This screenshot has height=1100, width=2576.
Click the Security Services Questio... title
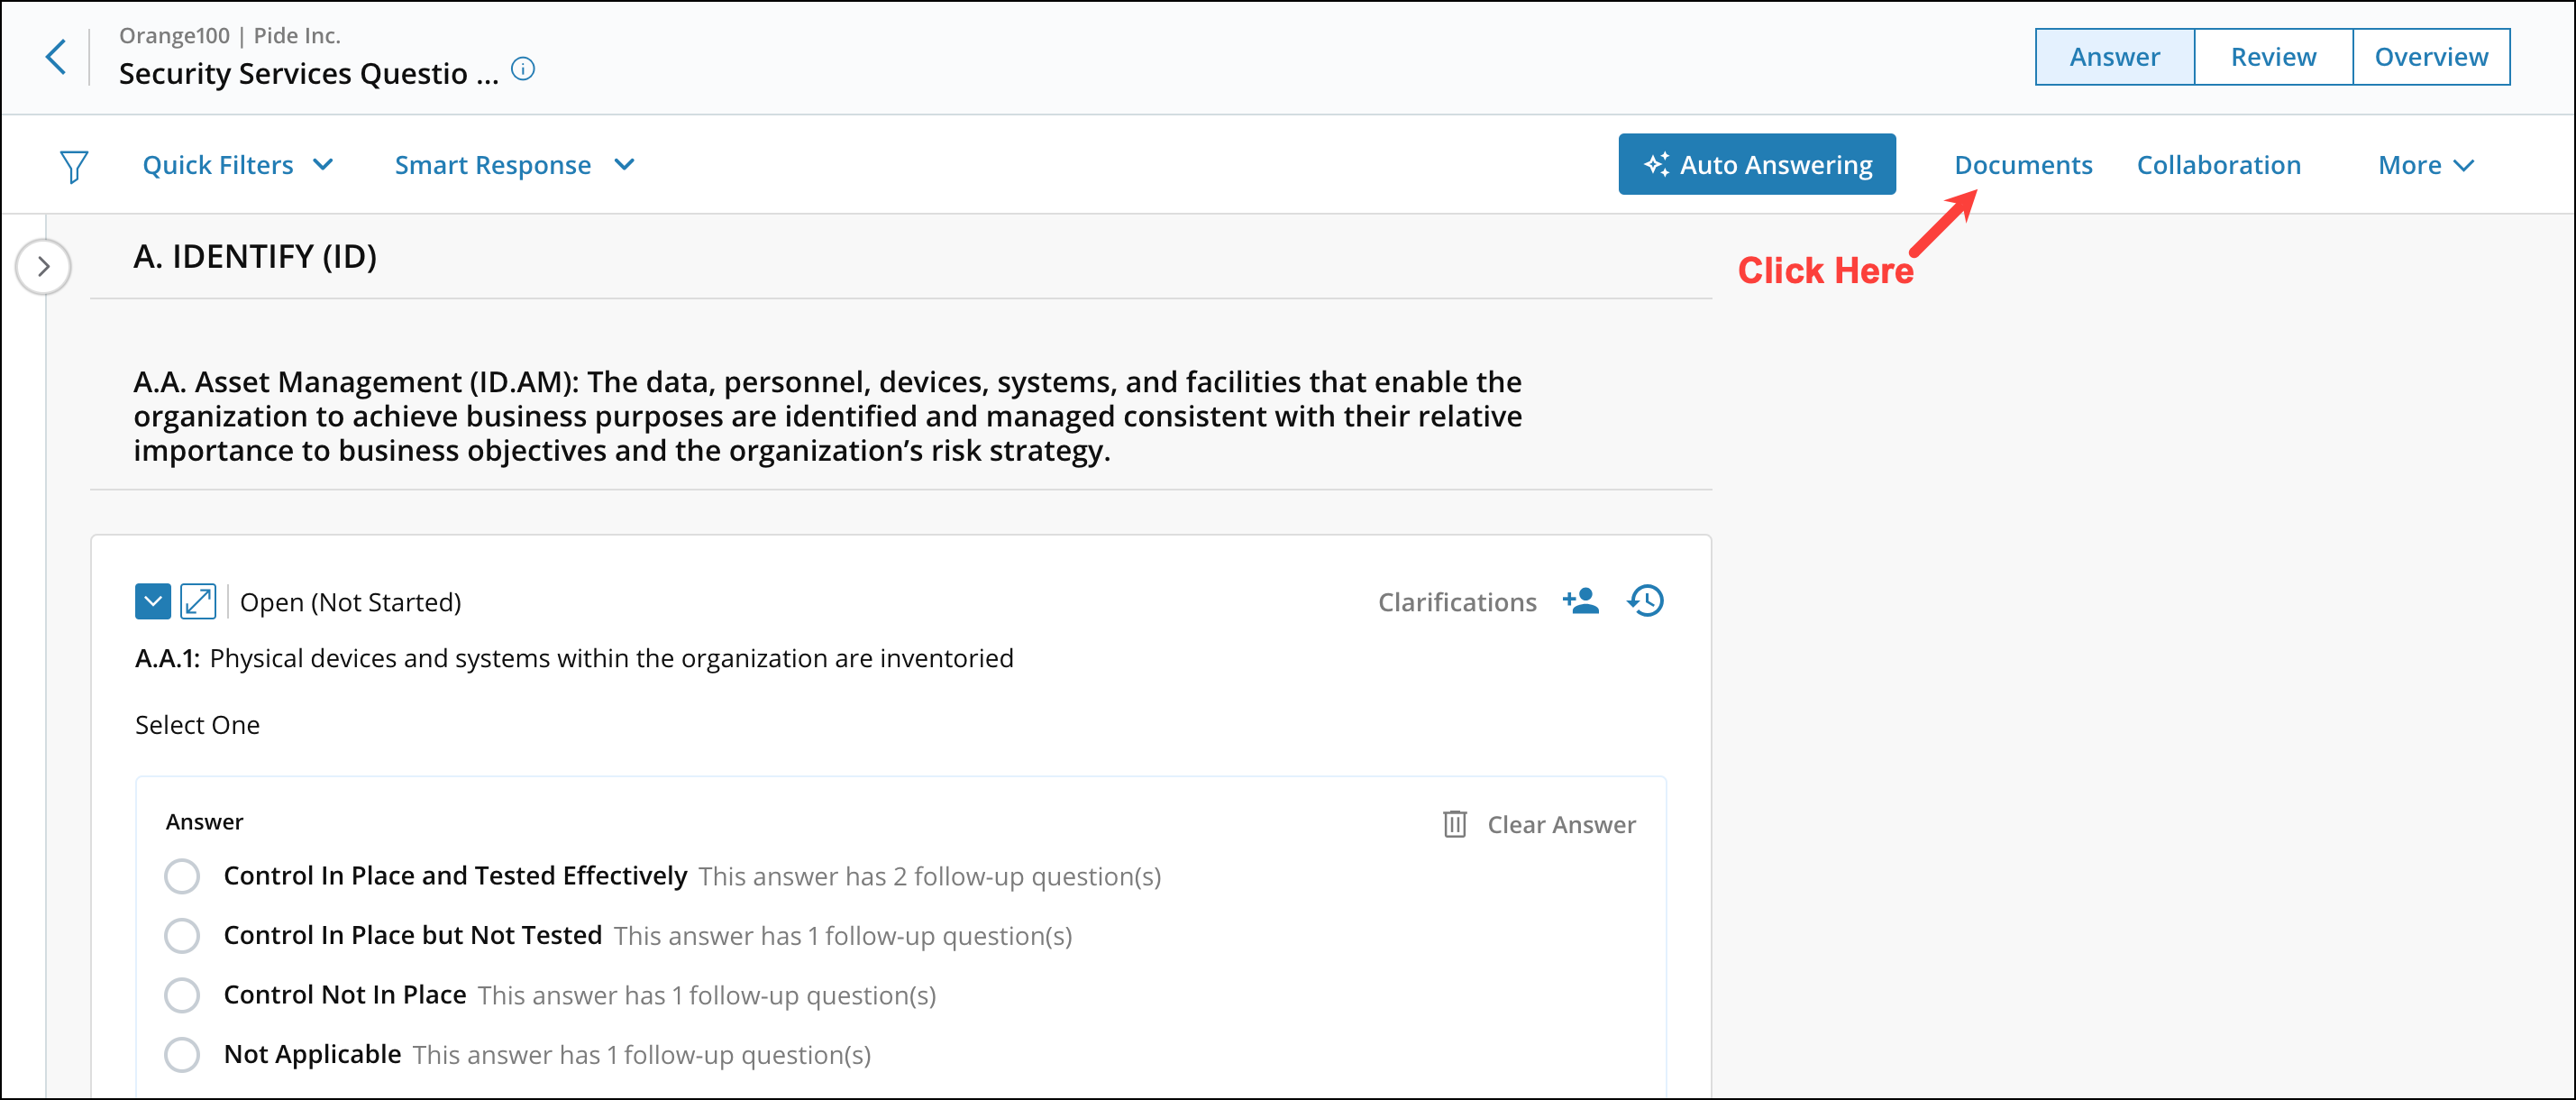308,74
